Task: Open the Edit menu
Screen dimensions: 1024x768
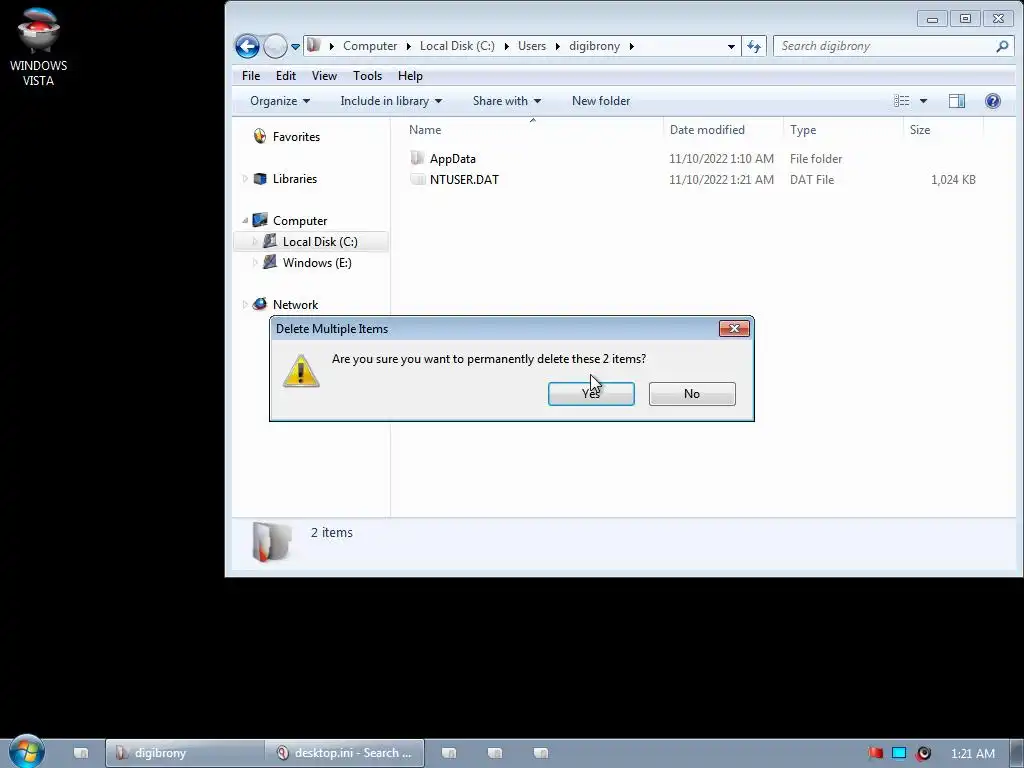Action: click(x=285, y=76)
